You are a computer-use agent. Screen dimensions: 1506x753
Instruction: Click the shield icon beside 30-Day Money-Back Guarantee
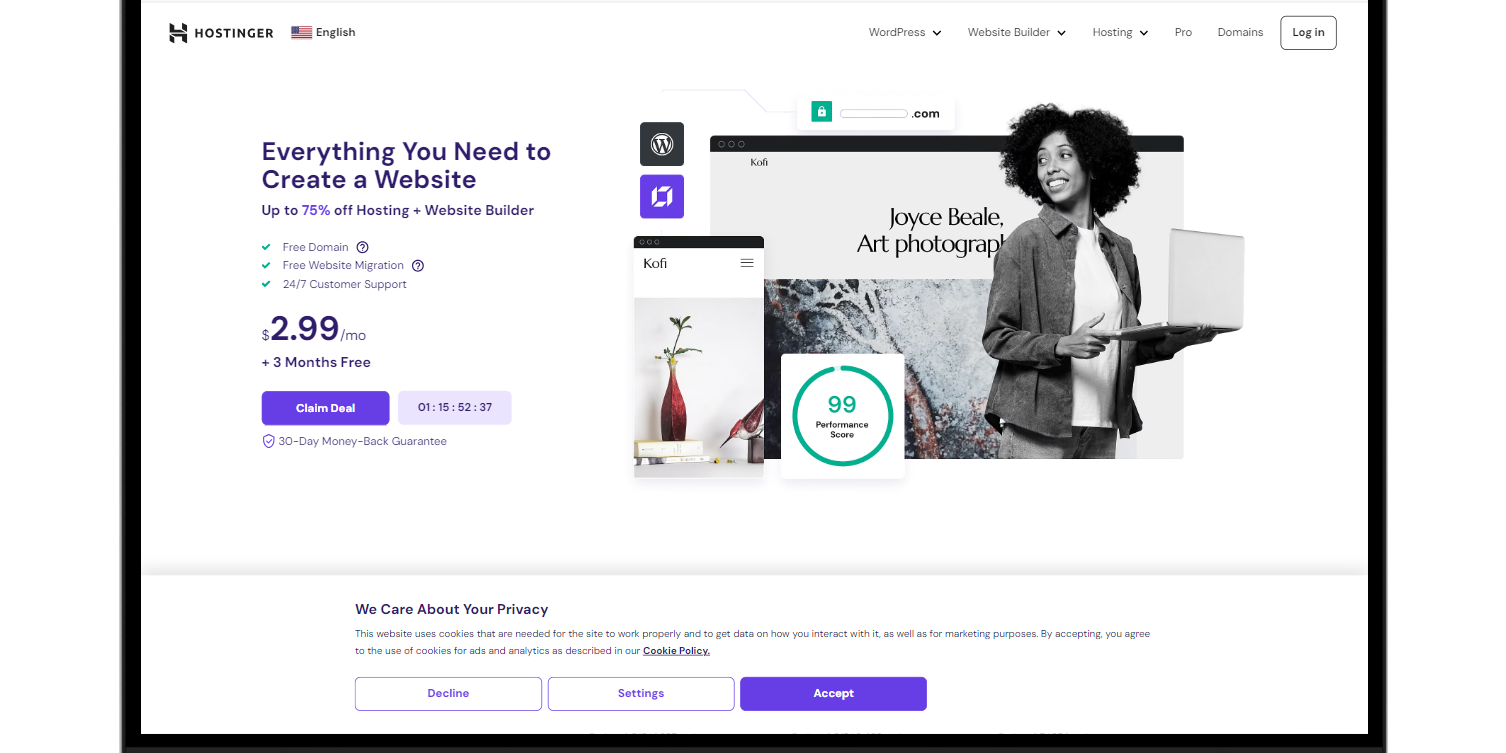pyautogui.click(x=268, y=441)
